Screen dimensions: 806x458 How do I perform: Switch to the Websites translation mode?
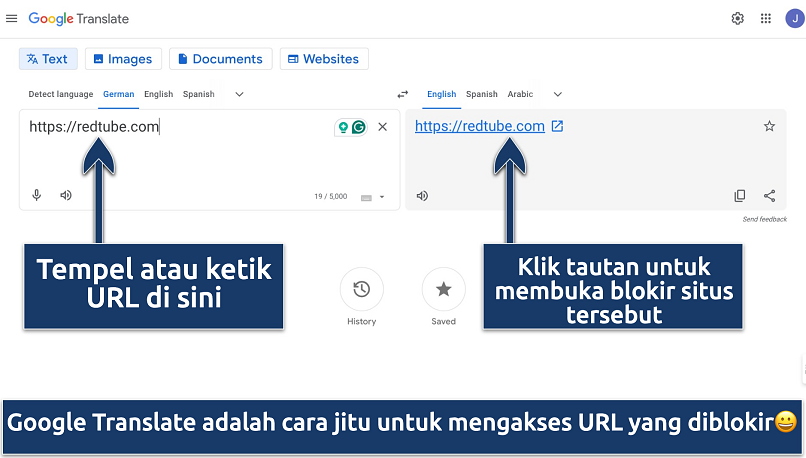click(324, 59)
